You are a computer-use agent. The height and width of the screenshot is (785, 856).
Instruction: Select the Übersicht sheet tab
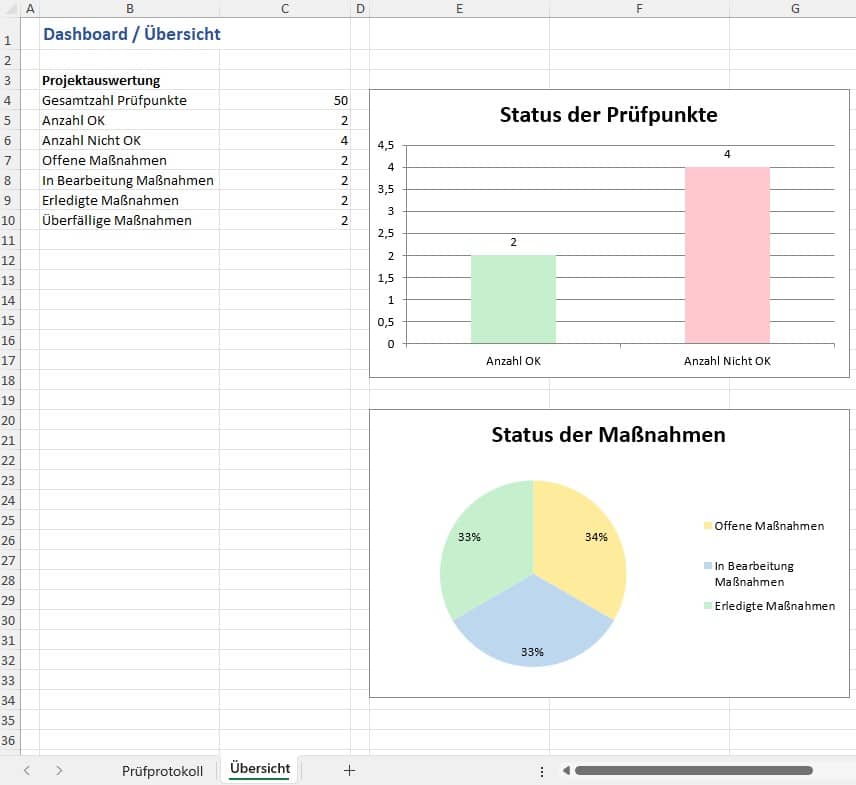pyautogui.click(x=259, y=769)
